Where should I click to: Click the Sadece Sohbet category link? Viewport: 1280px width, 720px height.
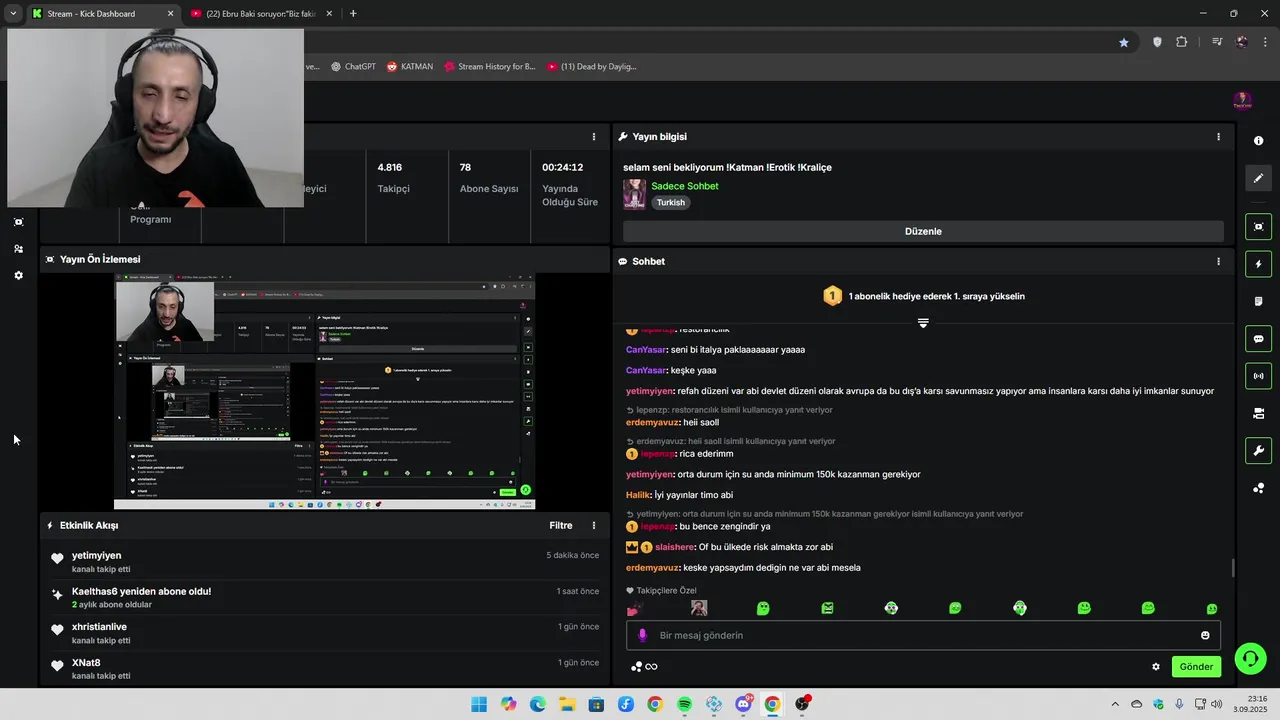pos(684,186)
